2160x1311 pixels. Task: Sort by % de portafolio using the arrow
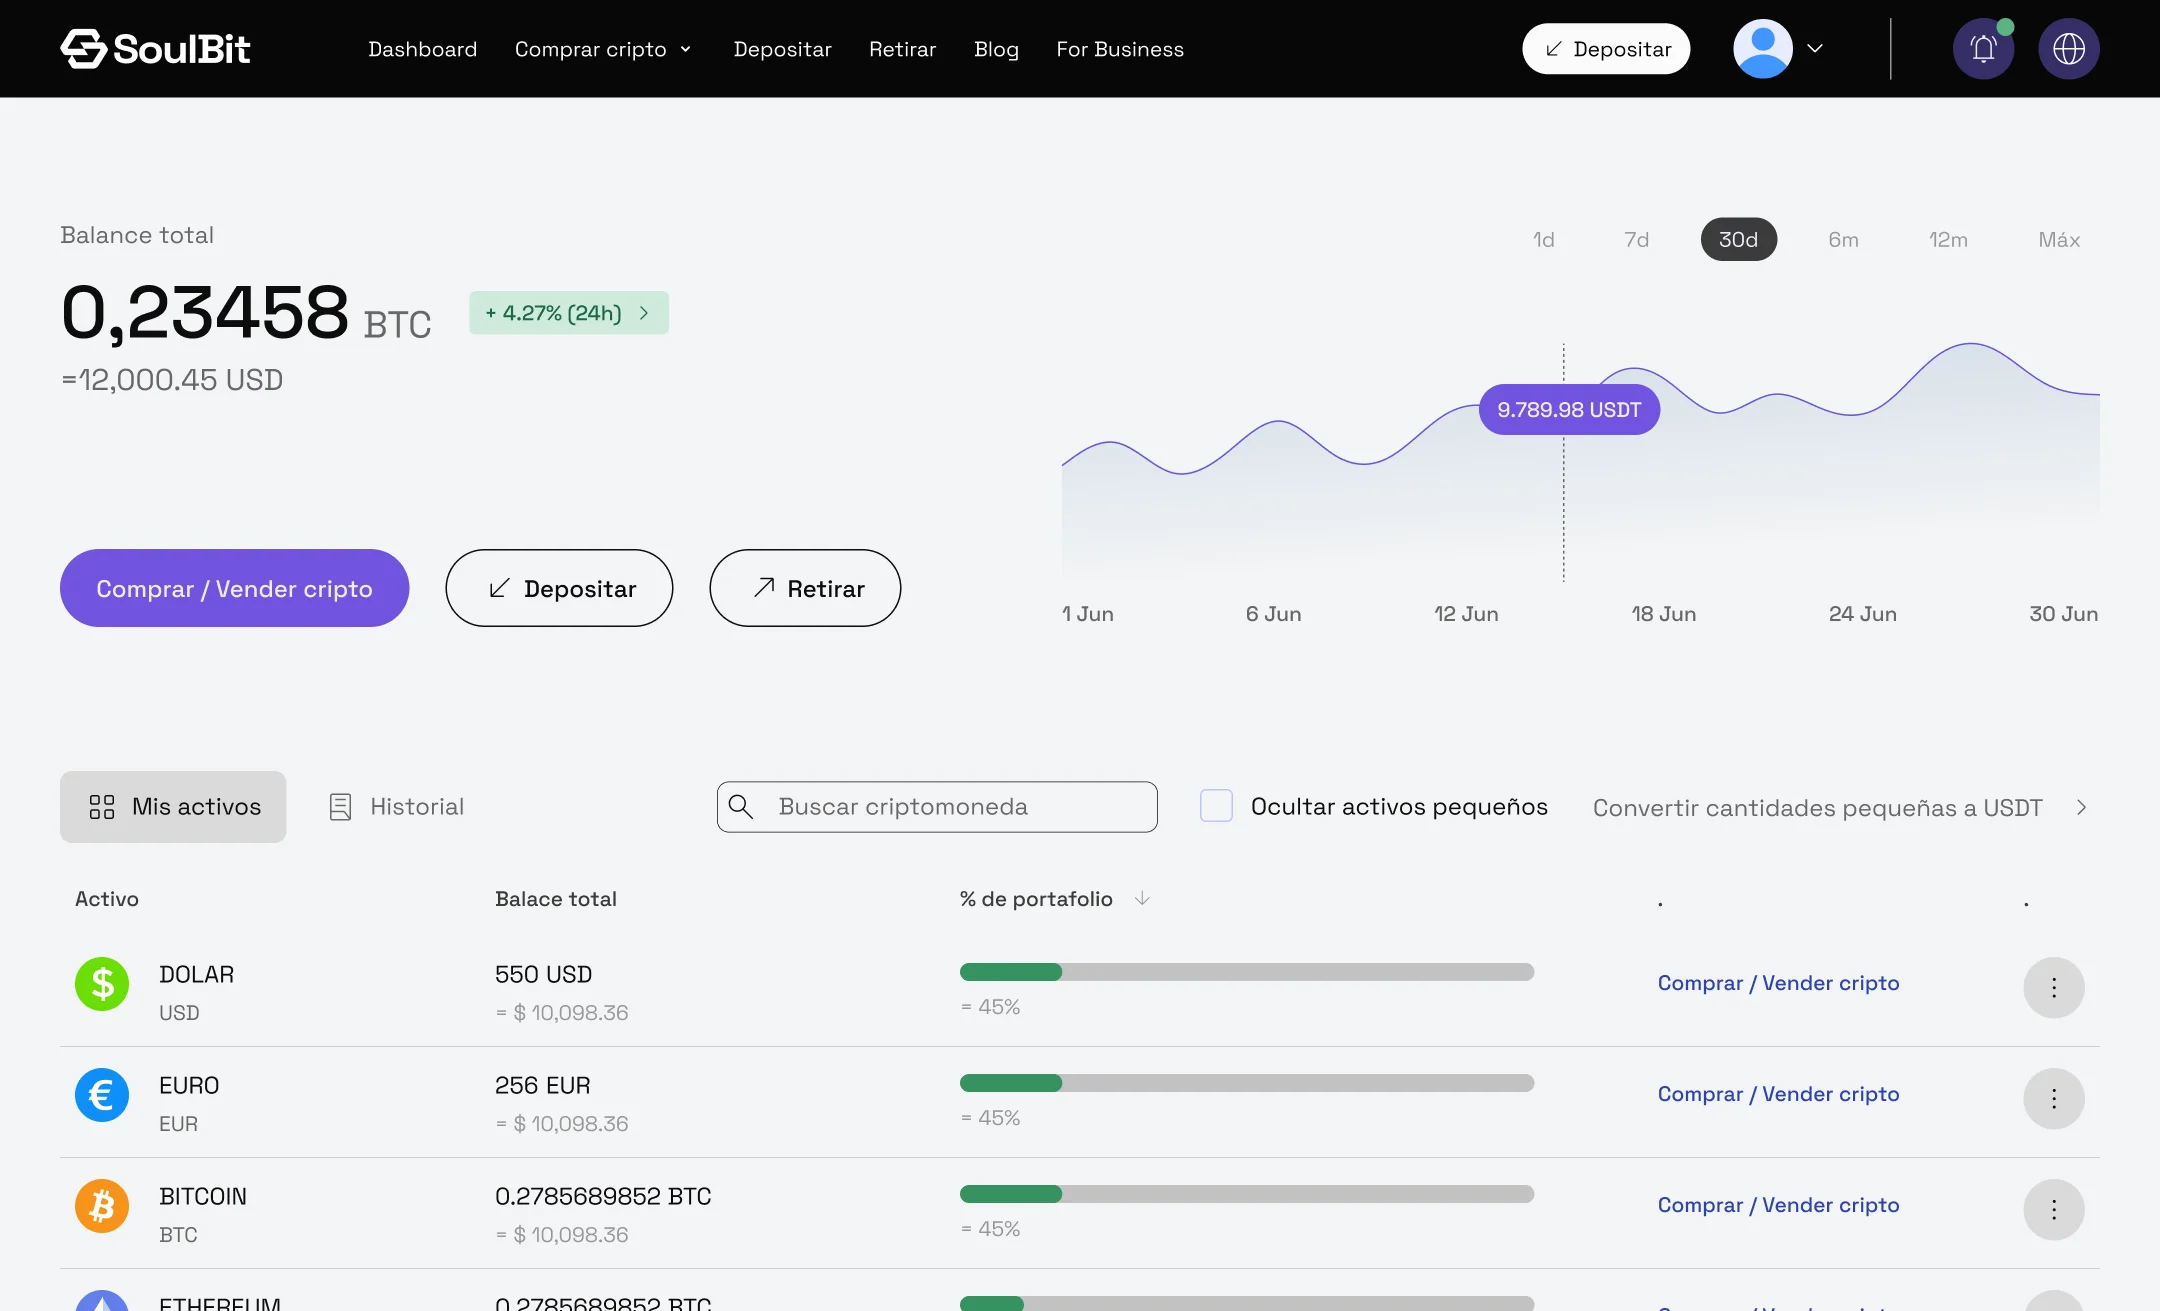pyautogui.click(x=1141, y=898)
